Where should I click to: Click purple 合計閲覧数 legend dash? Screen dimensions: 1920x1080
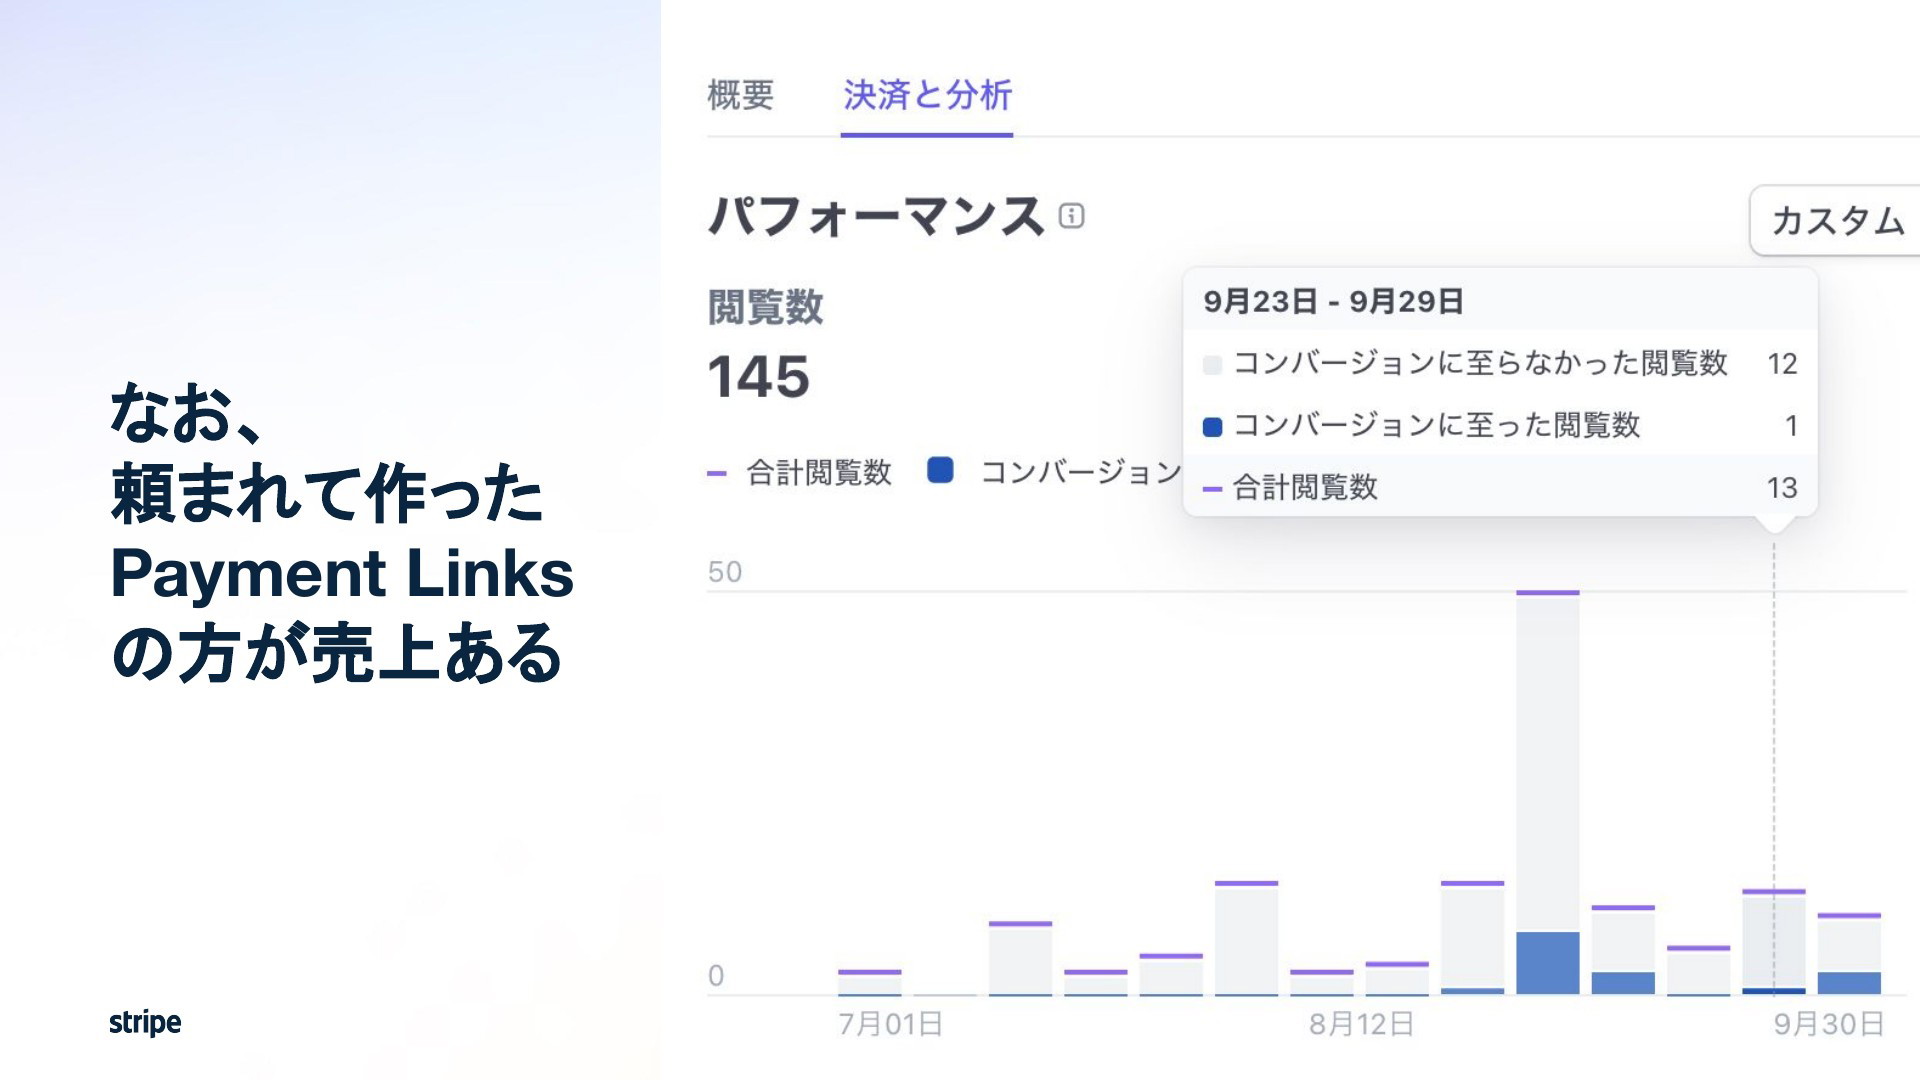pos(716,473)
